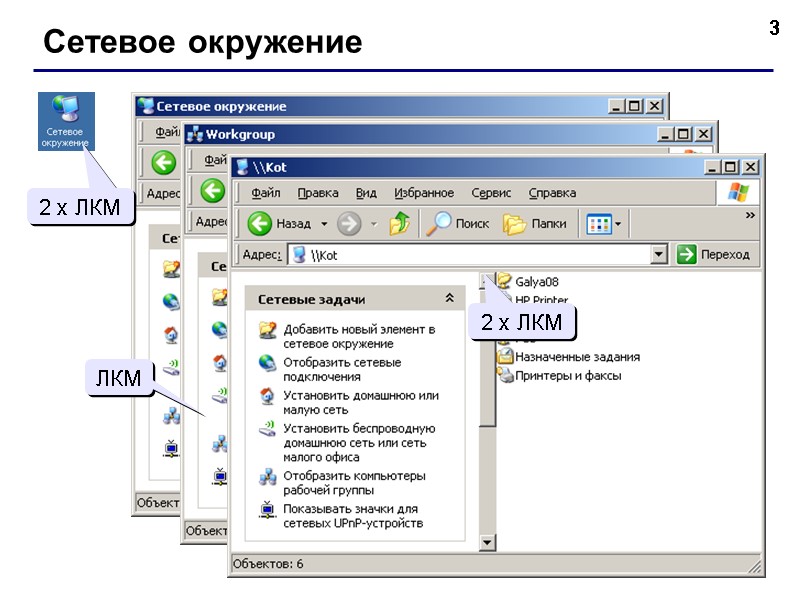Expand the Назад history dropdown arrow
The image size is (800, 600).
[324, 224]
